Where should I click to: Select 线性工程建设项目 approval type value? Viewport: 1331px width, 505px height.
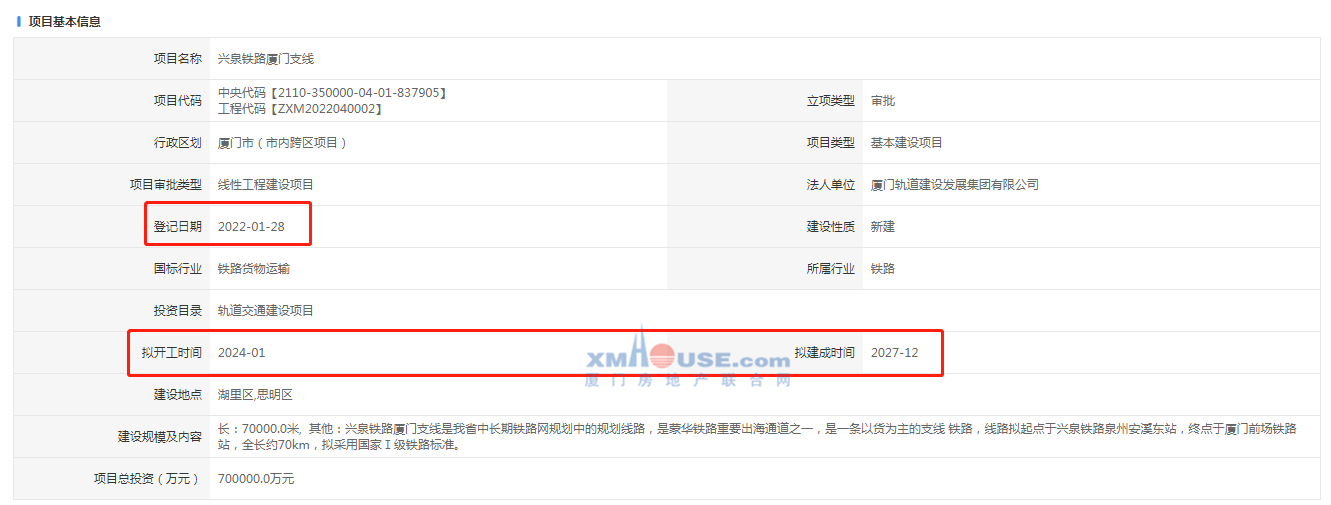265,185
